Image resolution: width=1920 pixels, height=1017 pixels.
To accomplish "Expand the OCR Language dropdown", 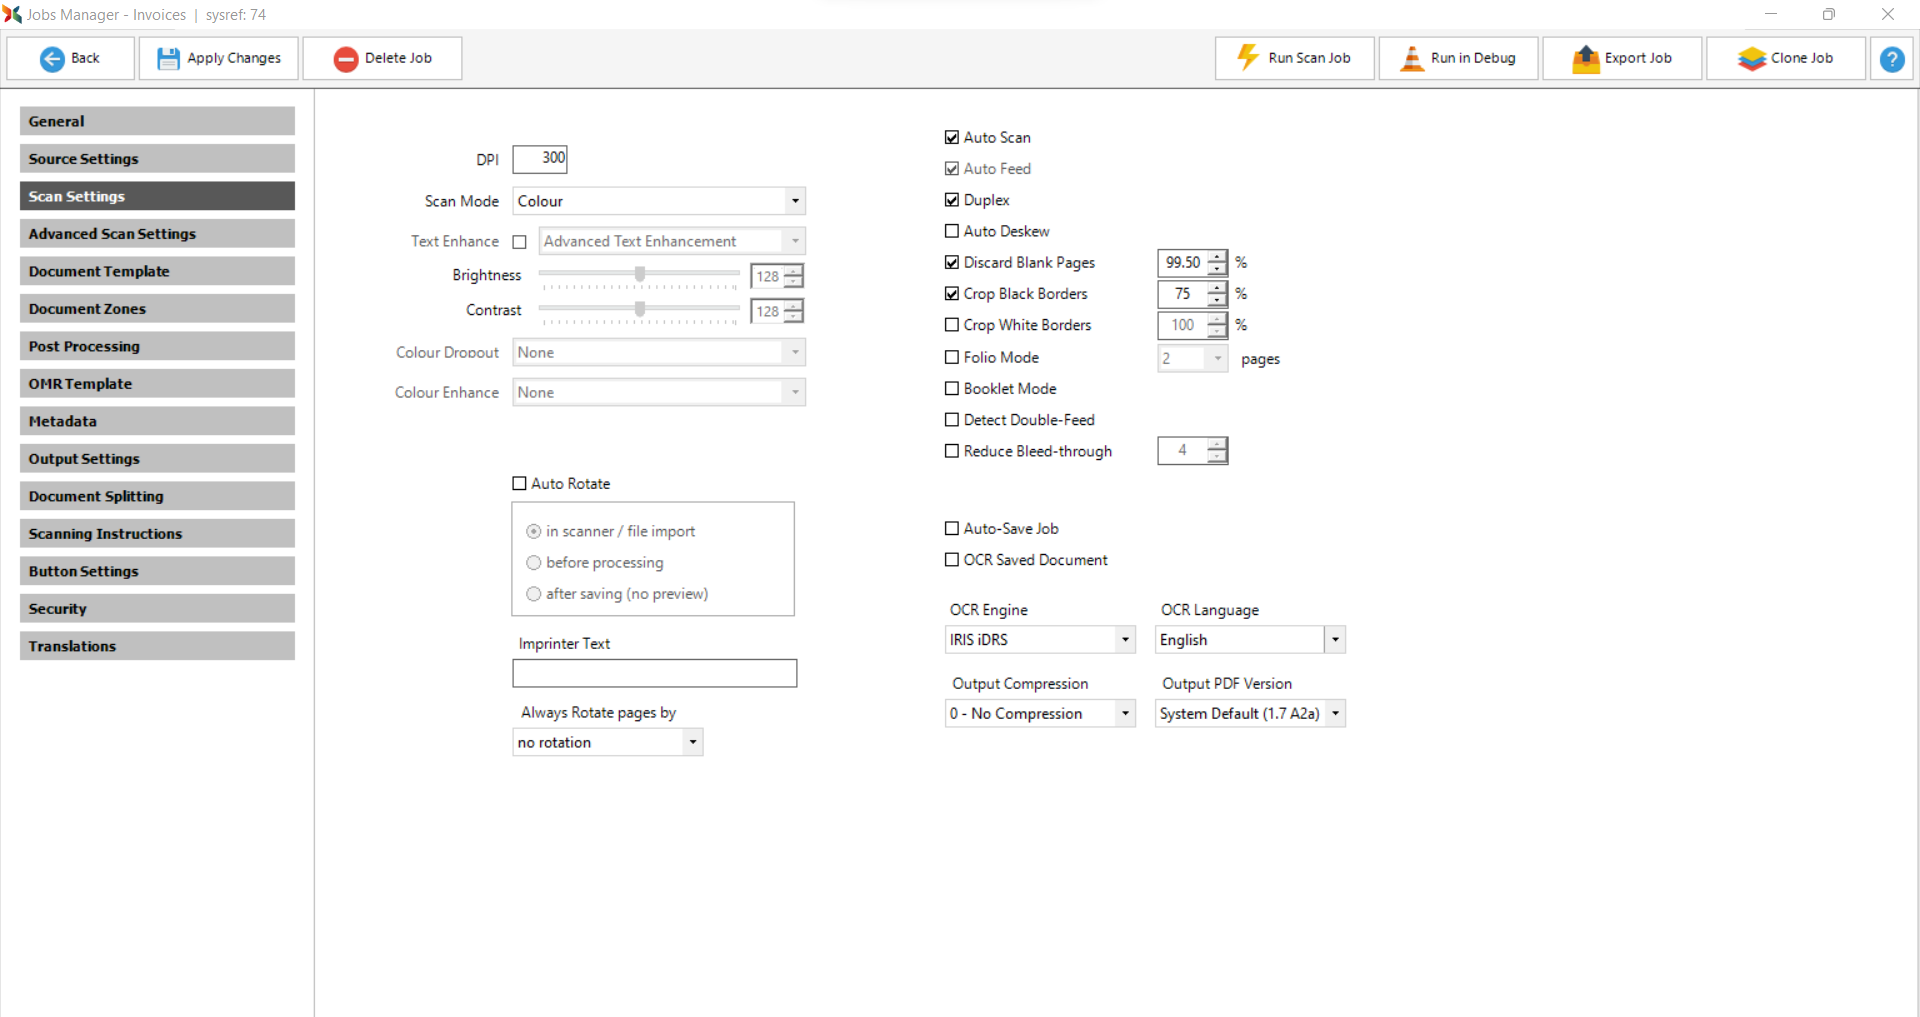I will pos(1335,640).
